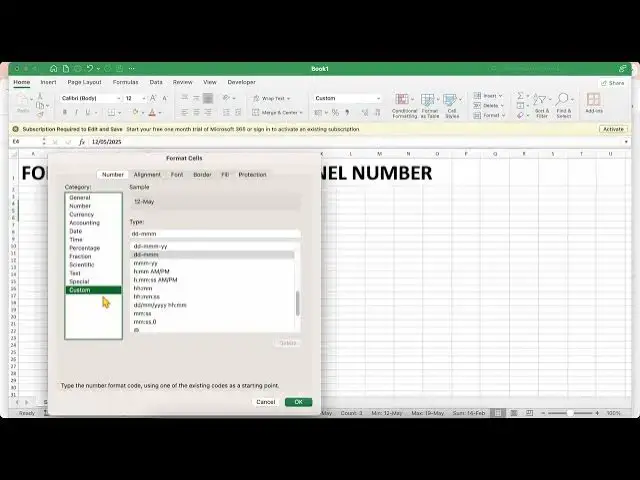Click Decrease Indent icon
Image resolution: width=640 pixels, height=480 pixels.
(x=227, y=112)
